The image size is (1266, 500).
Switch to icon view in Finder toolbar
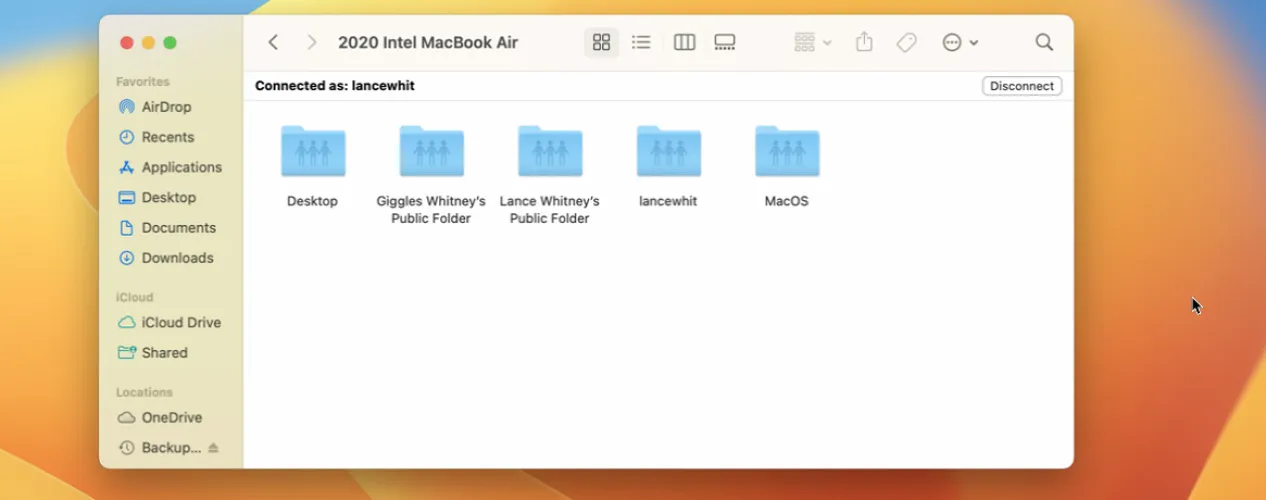click(x=601, y=42)
